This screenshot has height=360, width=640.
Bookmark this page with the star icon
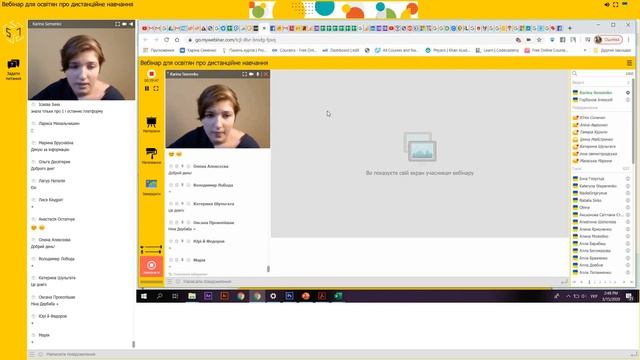(x=539, y=40)
